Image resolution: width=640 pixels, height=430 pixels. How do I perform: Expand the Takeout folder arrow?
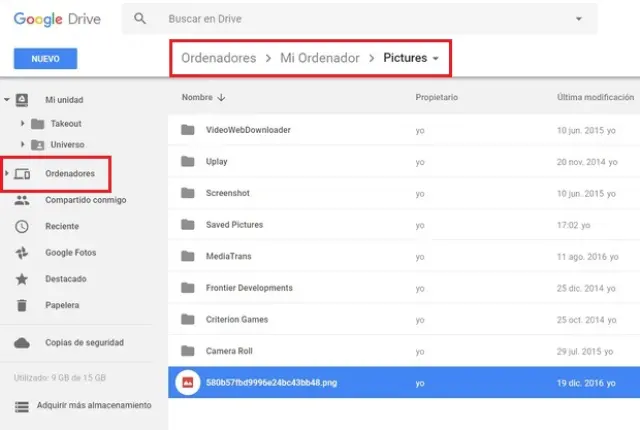pyautogui.click(x=22, y=123)
